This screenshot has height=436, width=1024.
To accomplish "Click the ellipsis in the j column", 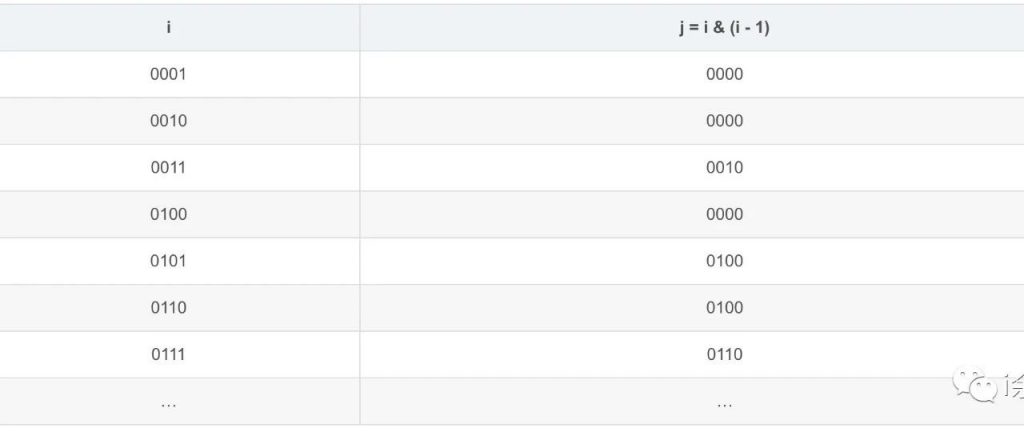I will click(724, 402).
